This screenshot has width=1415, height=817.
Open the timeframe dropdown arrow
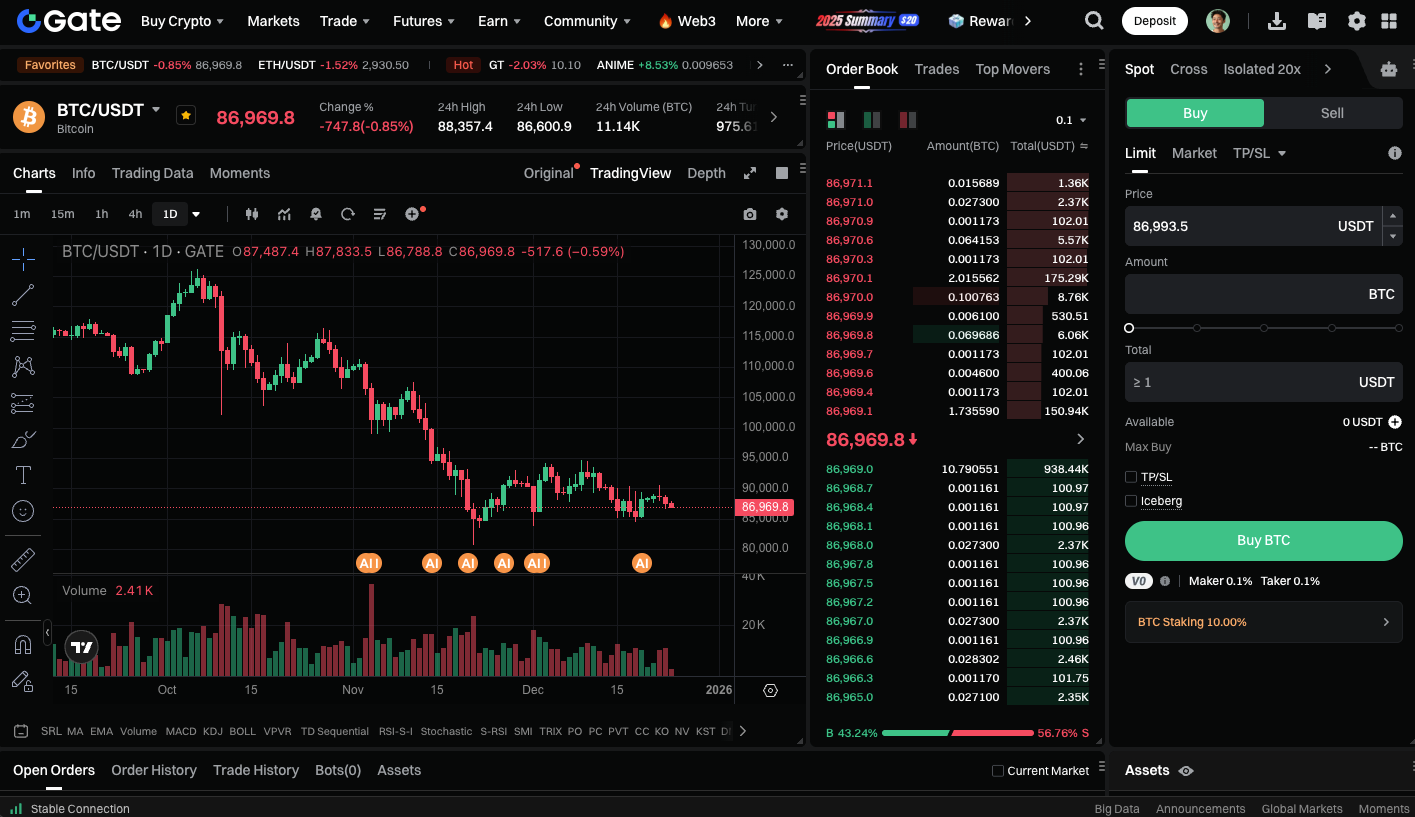196,214
